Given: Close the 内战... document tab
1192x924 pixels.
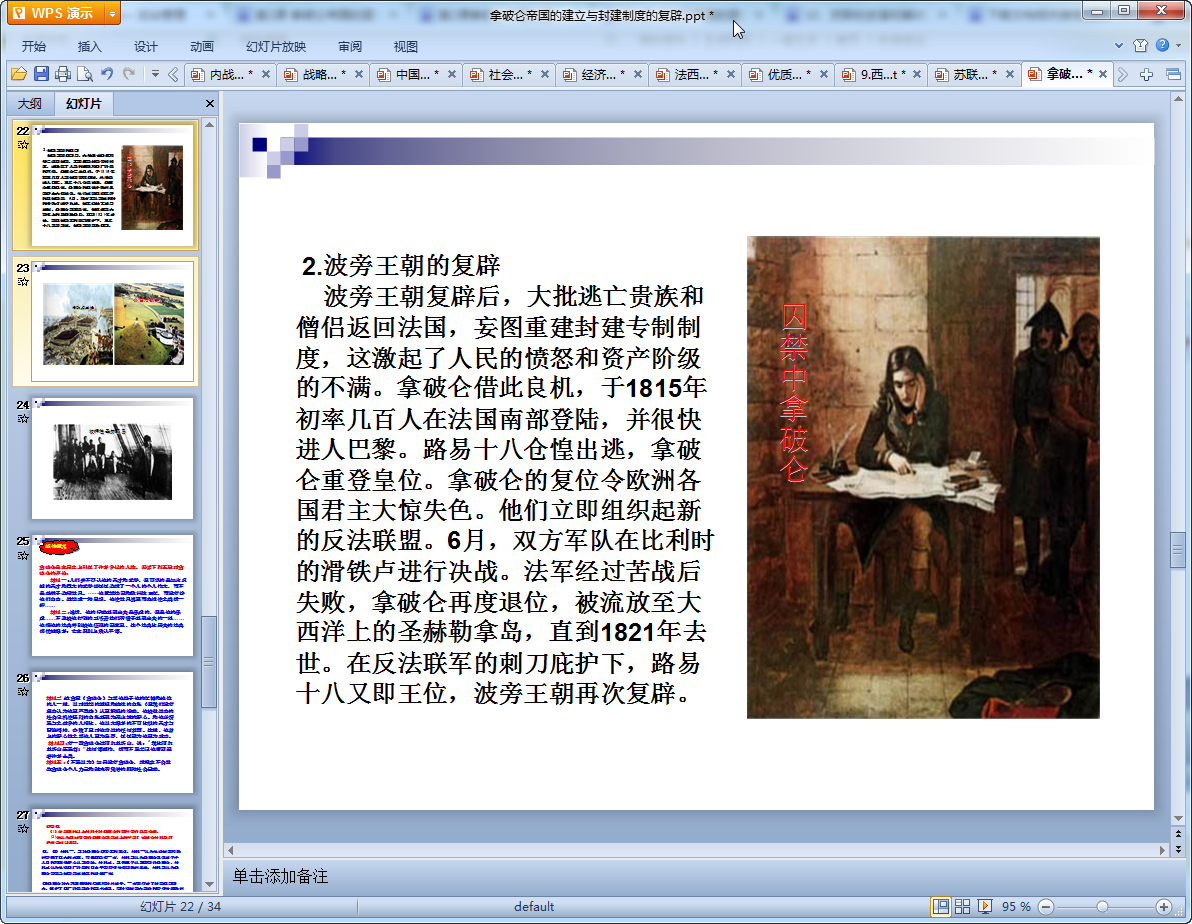Looking at the screenshot, I should 265,74.
